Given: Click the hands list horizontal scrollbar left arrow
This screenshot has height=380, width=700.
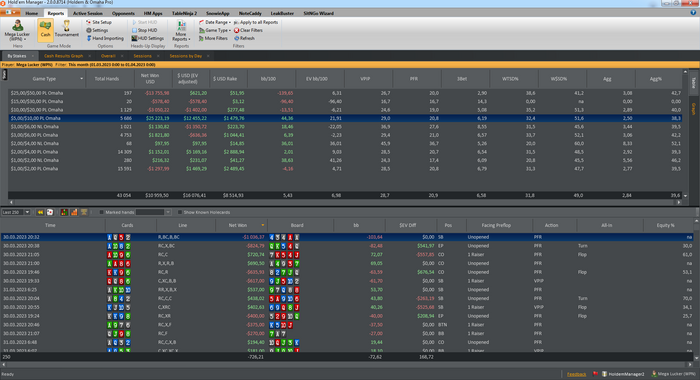Looking at the screenshot, I should (x=4, y=365).
